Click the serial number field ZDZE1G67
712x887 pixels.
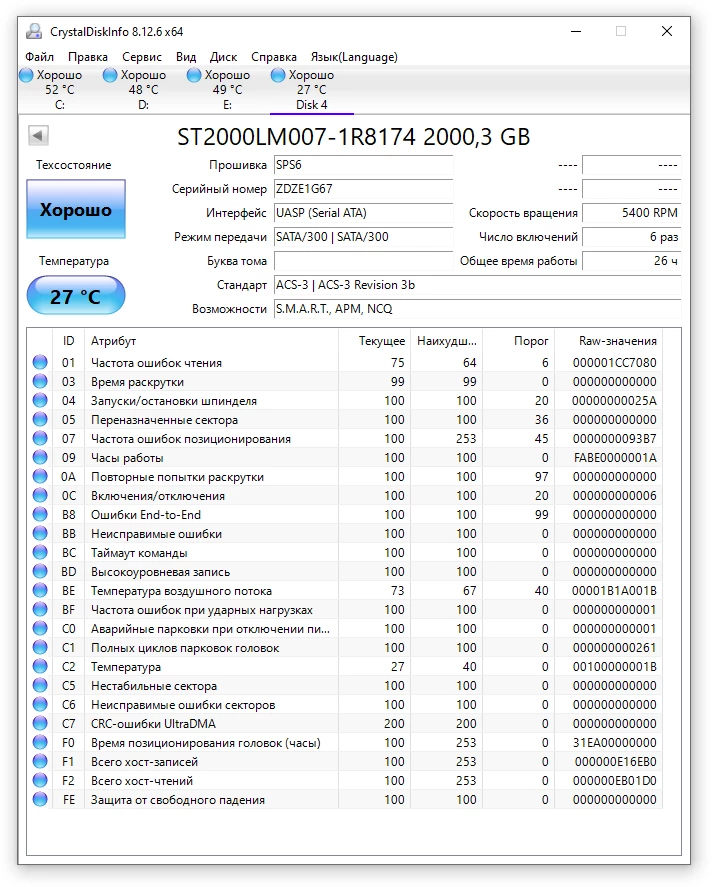point(364,189)
